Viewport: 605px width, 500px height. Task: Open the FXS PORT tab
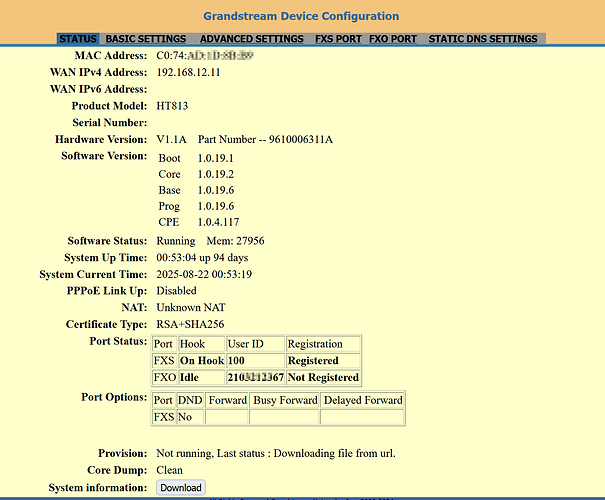coord(337,39)
